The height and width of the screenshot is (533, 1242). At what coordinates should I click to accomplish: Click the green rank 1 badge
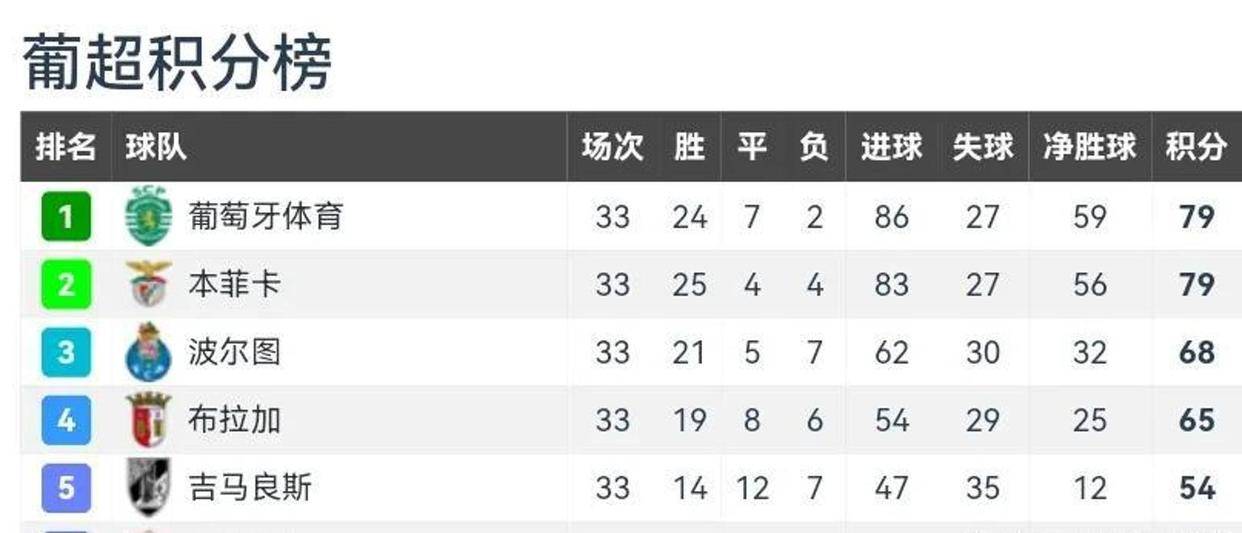click(x=66, y=216)
